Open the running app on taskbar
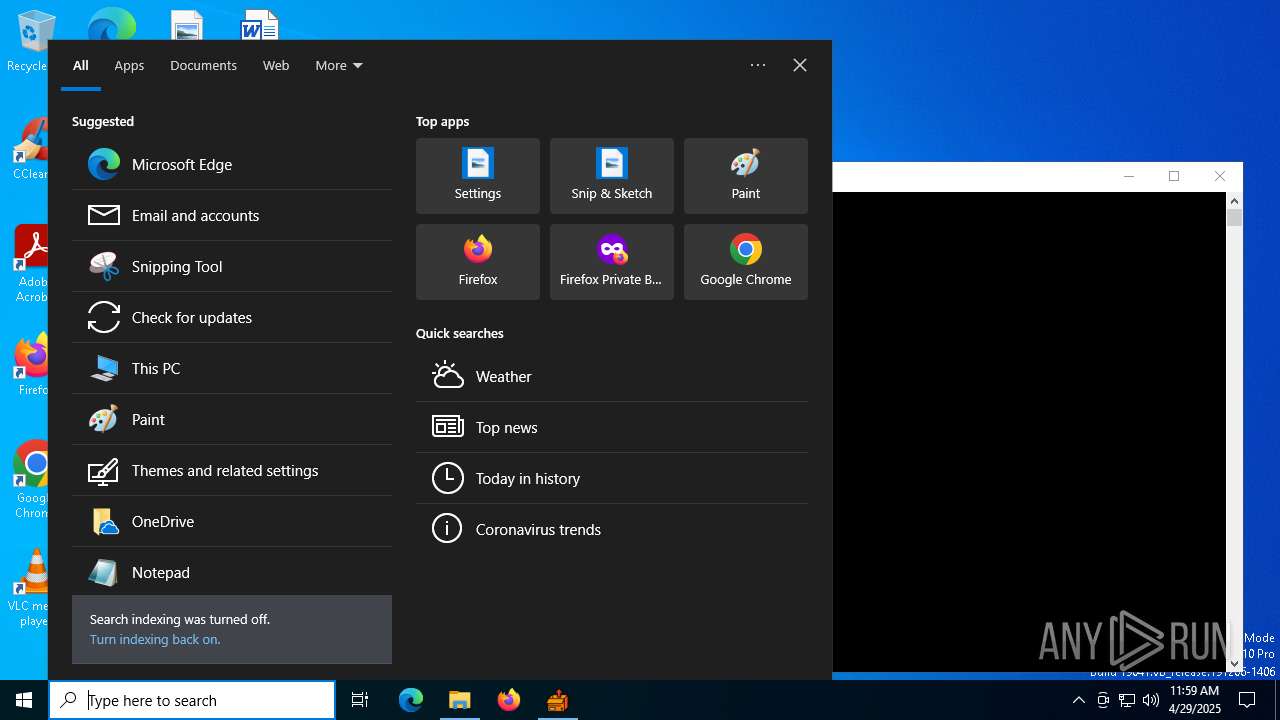The width and height of the screenshot is (1280, 720). coord(557,700)
